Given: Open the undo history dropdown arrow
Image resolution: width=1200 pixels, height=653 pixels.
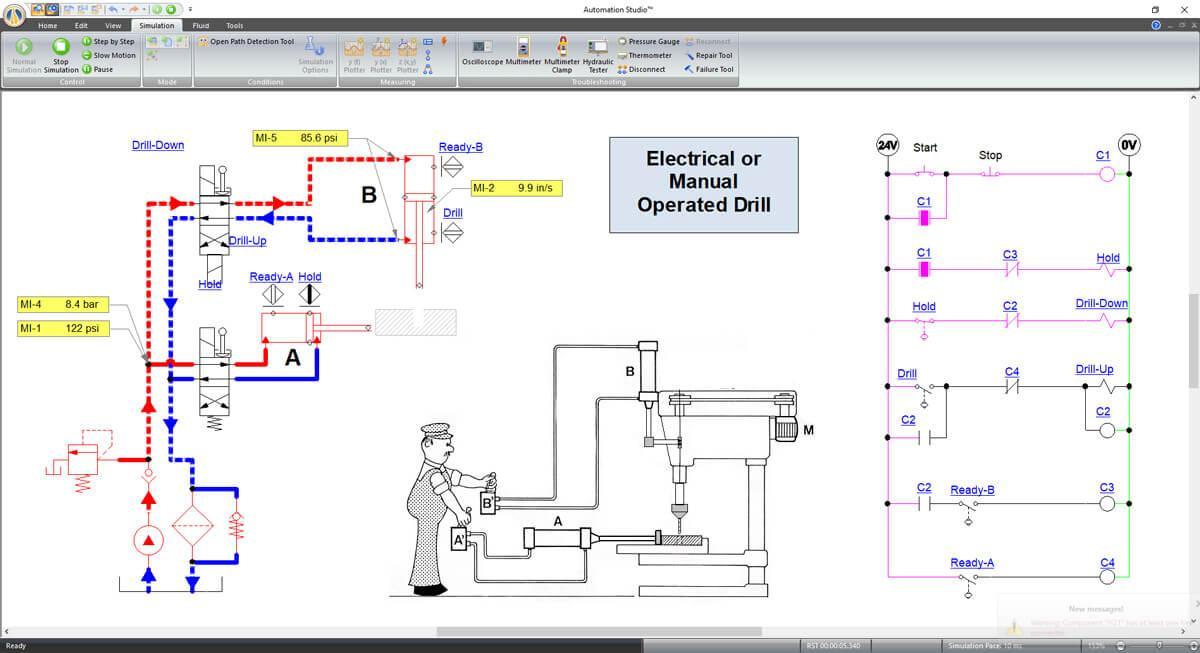Looking at the screenshot, I should [122, 9].
